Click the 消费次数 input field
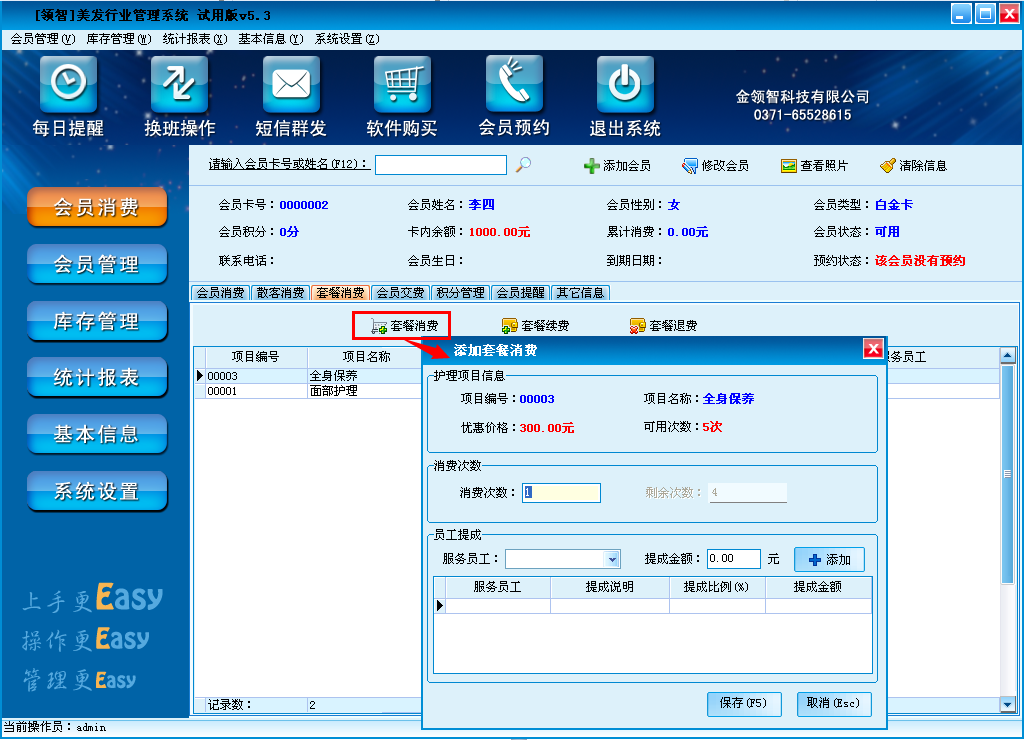 pyautogui.click(x=561, y=493)
